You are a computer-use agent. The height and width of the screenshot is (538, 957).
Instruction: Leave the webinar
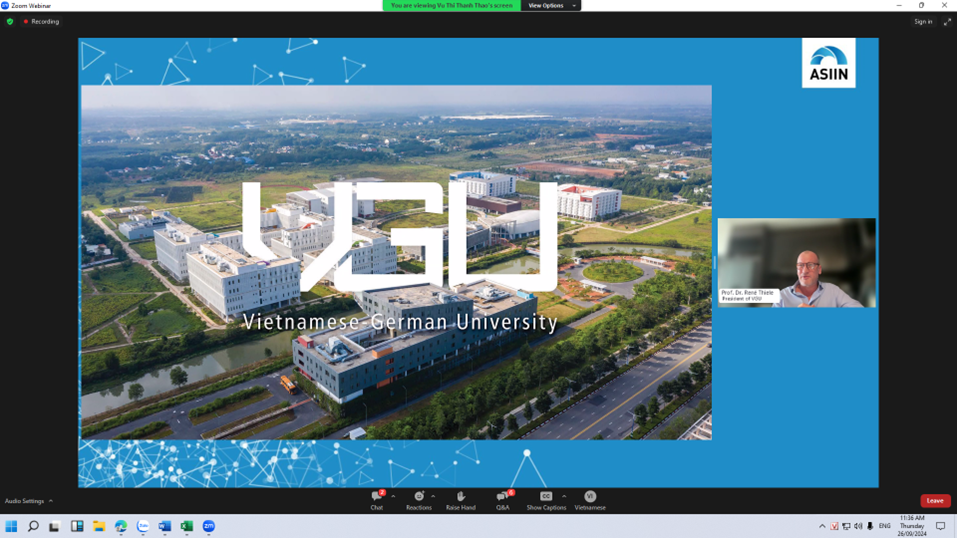(935, 501)
